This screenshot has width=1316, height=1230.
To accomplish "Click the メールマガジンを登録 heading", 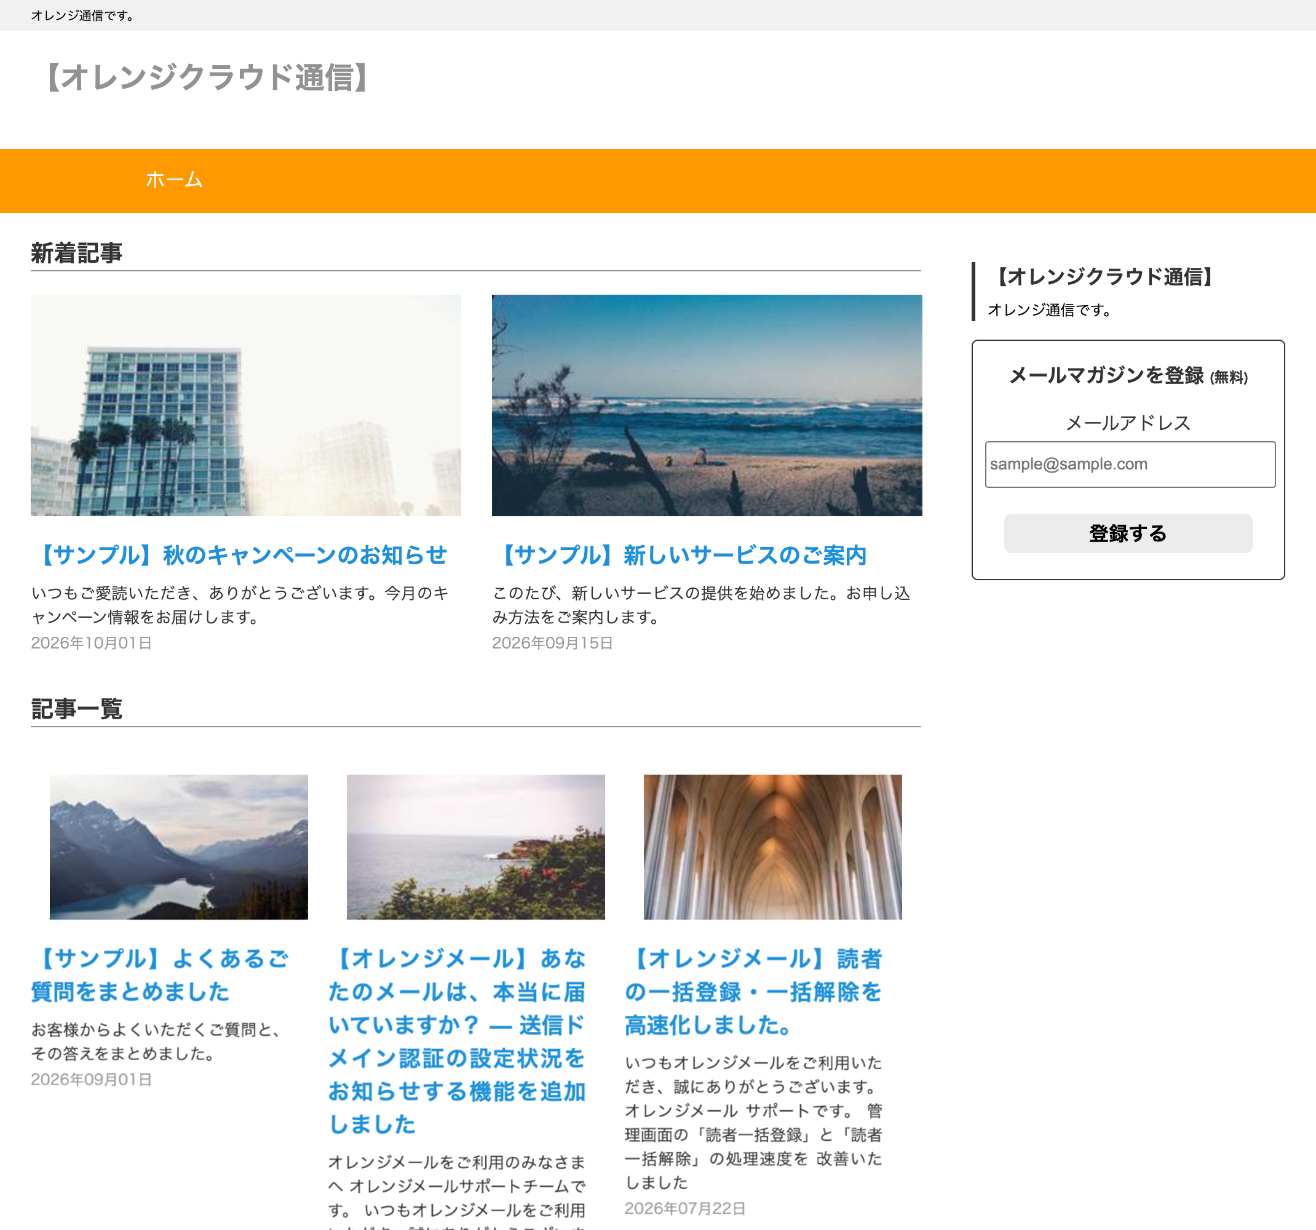I will coord(1128,376).
